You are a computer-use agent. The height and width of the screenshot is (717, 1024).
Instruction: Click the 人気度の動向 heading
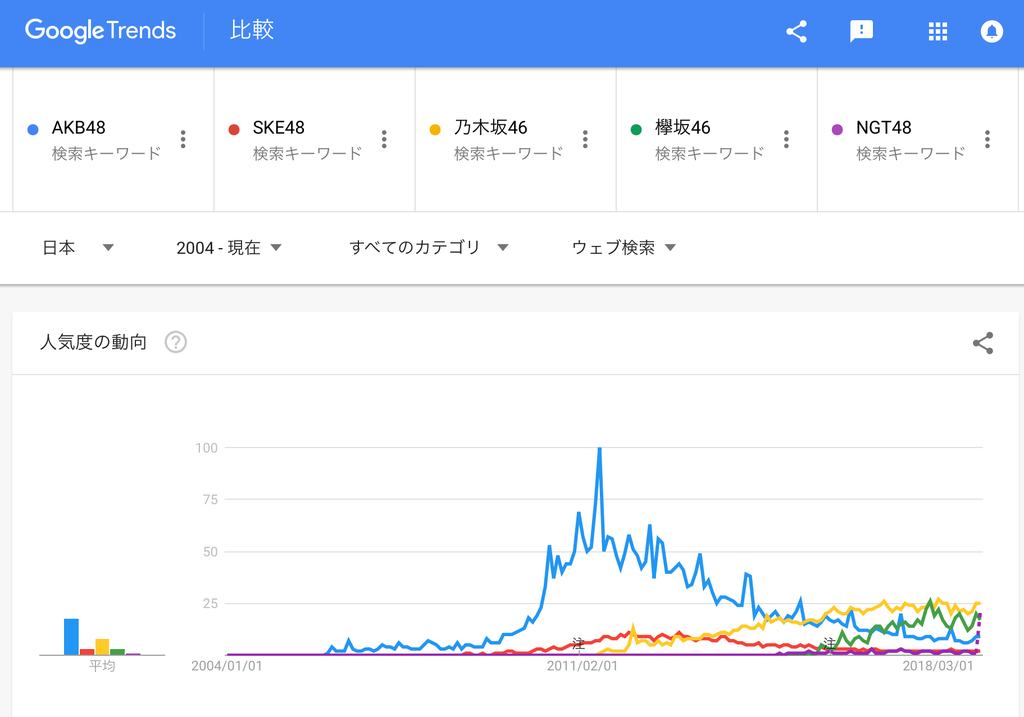pos(93,342)
